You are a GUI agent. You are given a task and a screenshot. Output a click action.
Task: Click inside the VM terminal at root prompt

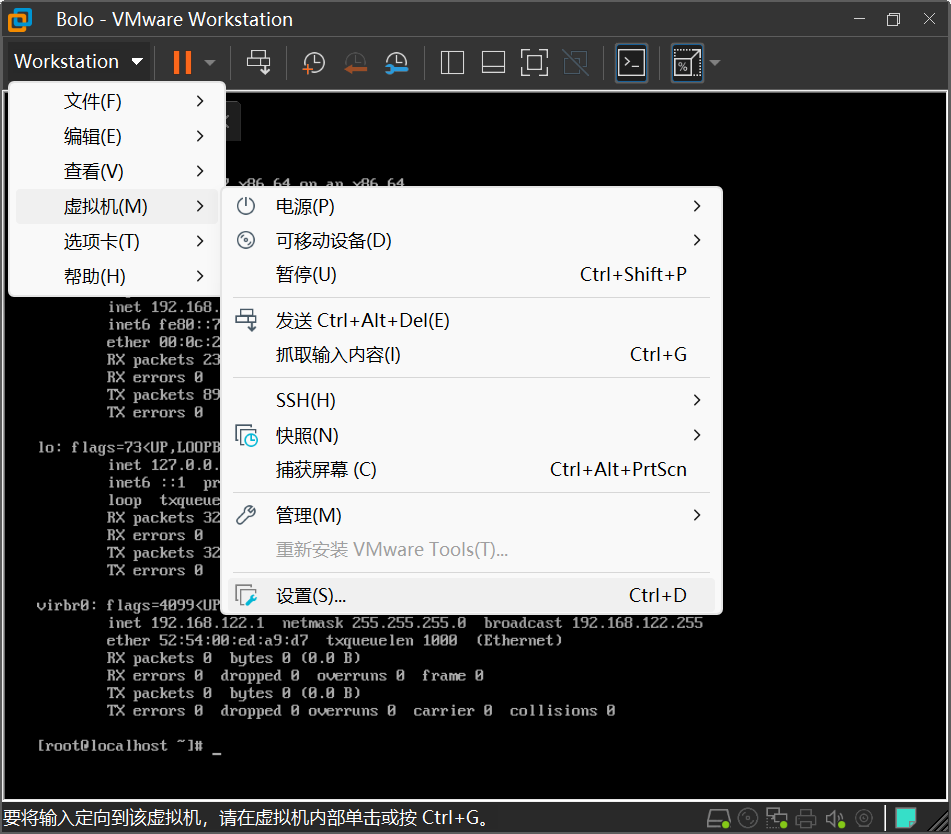[x=400, y=746]
